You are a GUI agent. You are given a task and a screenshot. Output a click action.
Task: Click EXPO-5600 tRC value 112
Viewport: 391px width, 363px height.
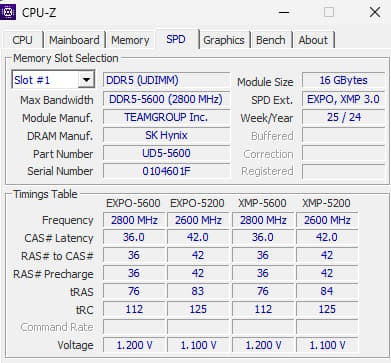click(134, 309)
